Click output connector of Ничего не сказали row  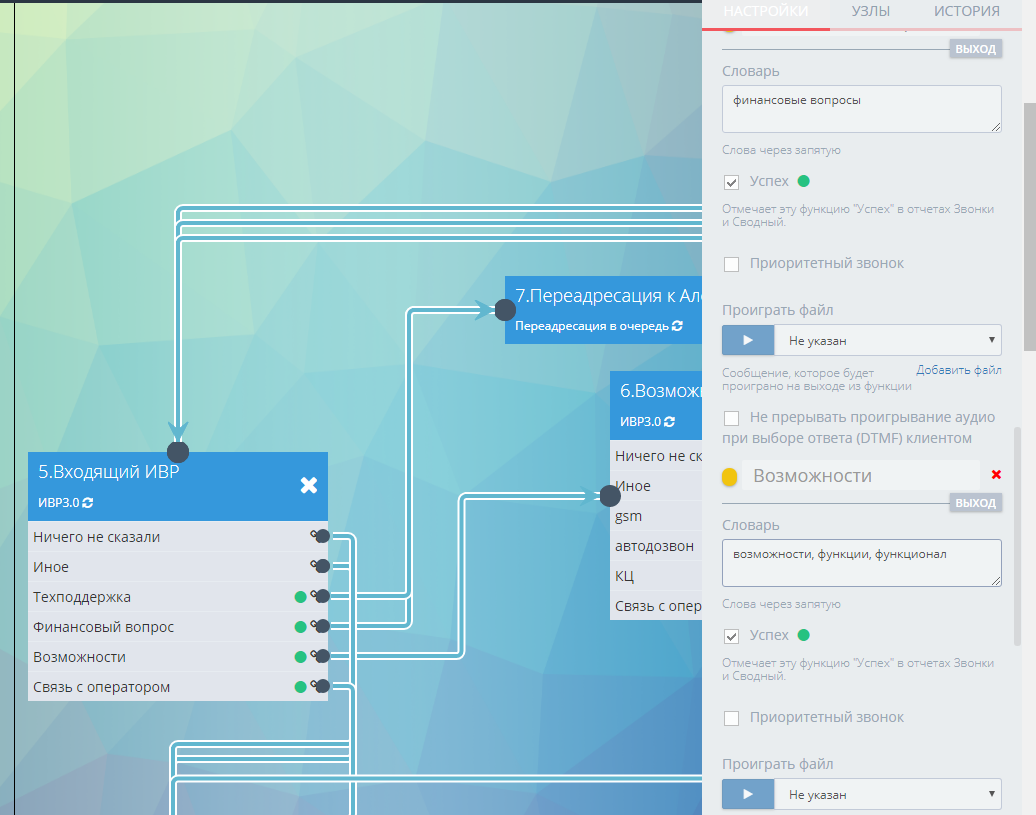(322, 537)
